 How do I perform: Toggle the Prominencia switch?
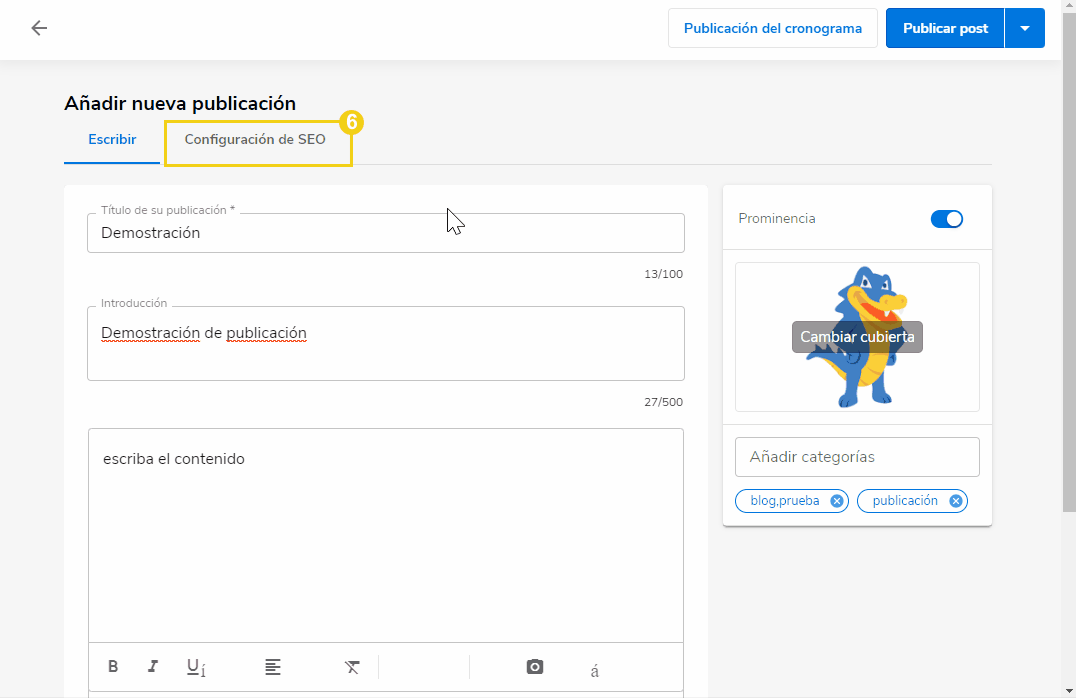tap(947, 219)
